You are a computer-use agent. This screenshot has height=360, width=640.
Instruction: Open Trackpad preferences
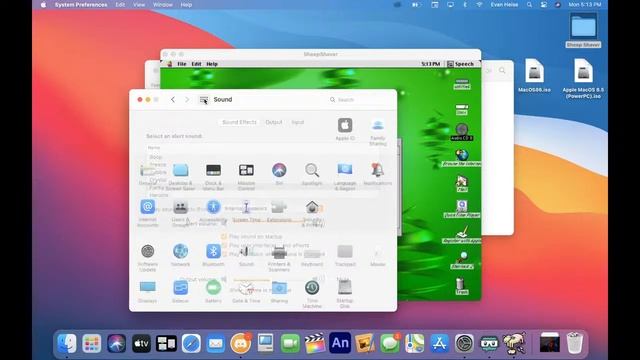pos(345,255)
